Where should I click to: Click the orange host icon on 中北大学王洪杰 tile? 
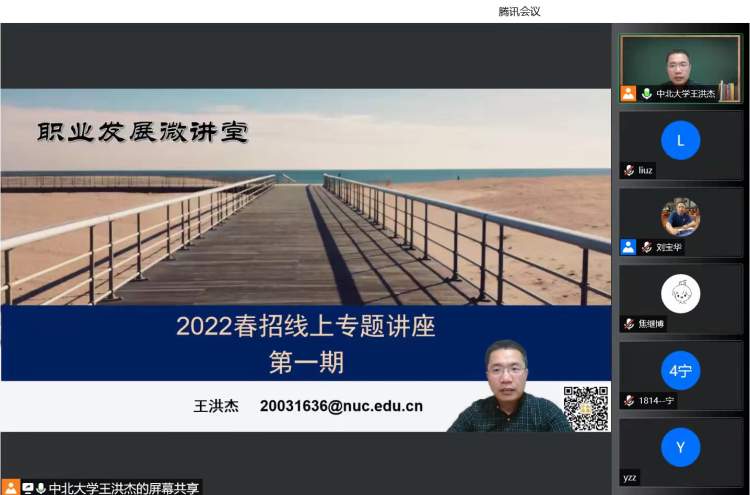(x=628, y=94)
